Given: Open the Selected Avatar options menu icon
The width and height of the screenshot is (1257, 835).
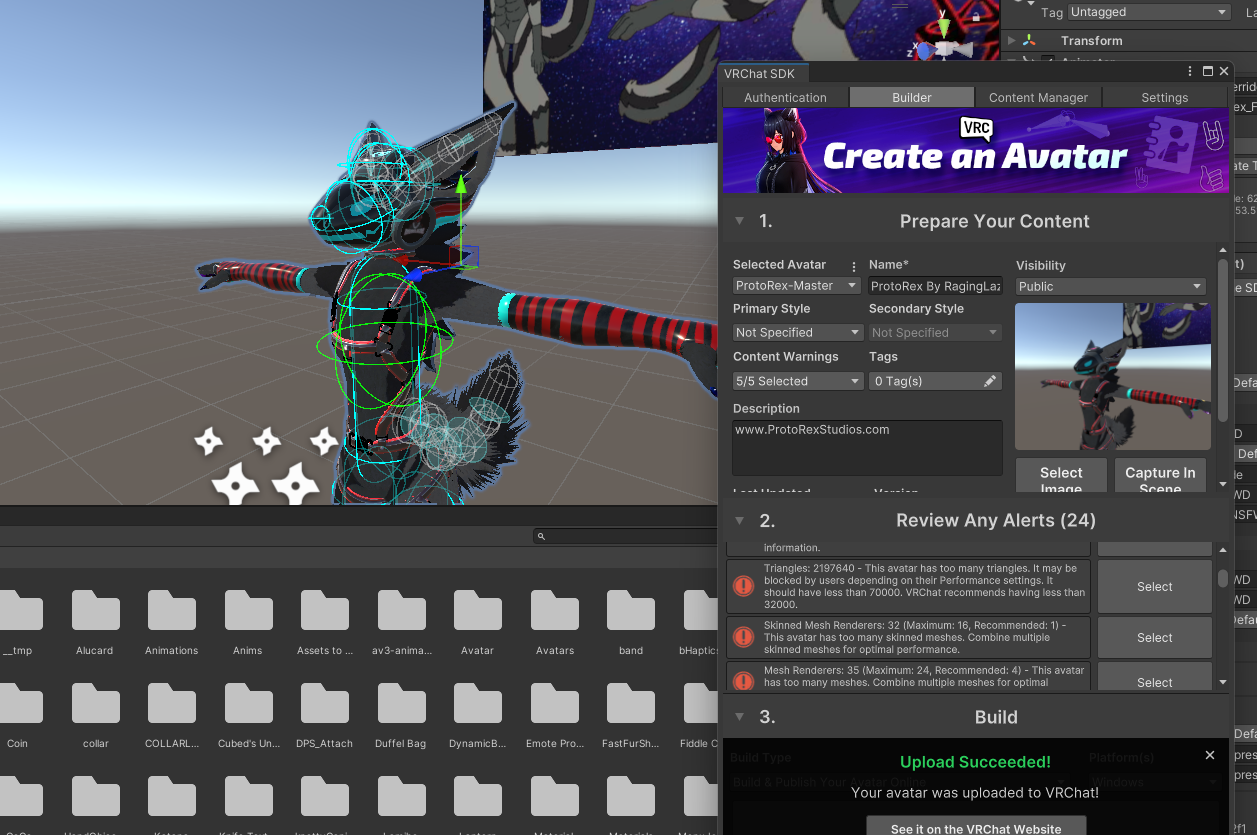Looking at the screenshot, I should (x=854, y=266).
